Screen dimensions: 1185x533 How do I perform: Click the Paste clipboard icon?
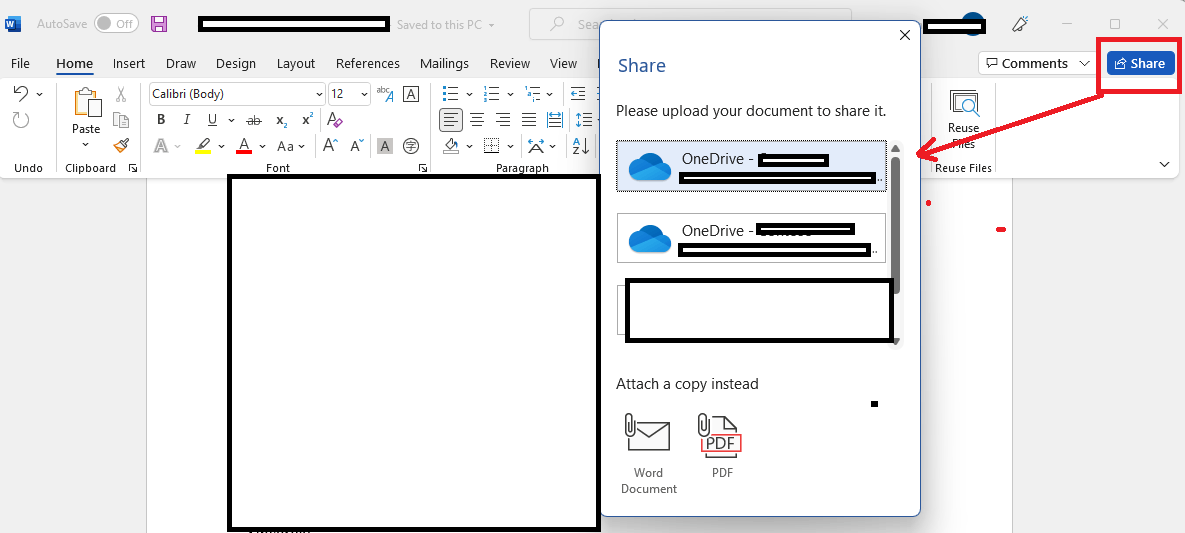[87, 103]
